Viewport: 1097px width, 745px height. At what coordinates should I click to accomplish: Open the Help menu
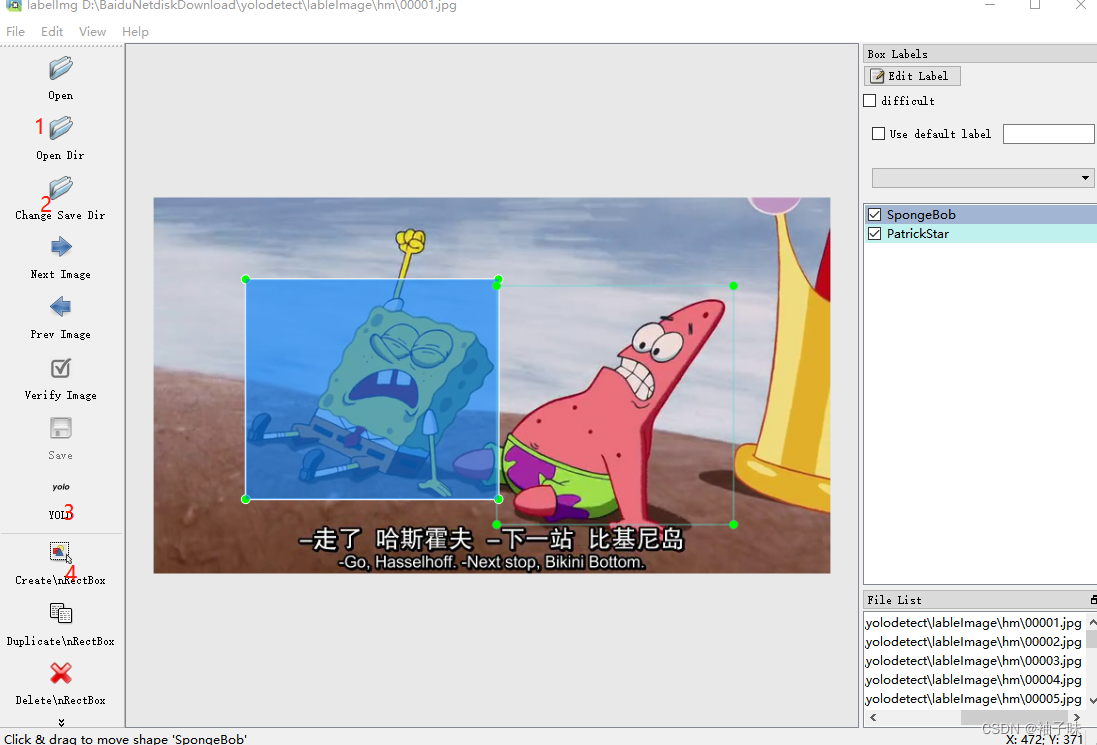click(x=135, y=31)
